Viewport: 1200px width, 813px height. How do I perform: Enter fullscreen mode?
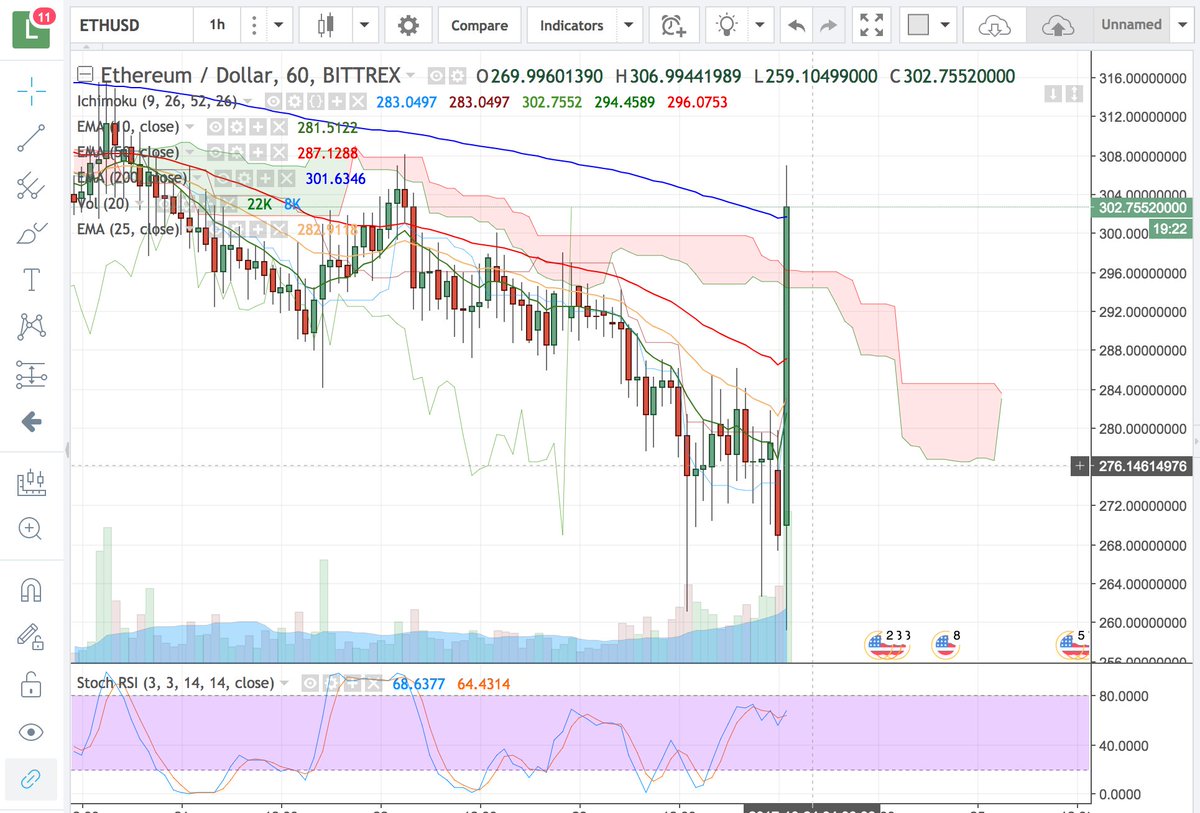[872, 25]
